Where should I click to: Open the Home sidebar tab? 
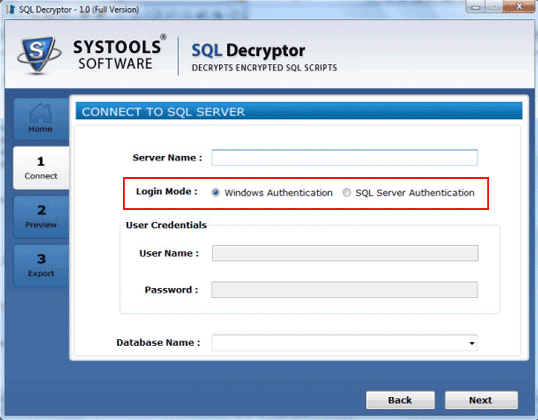point(41,119)
